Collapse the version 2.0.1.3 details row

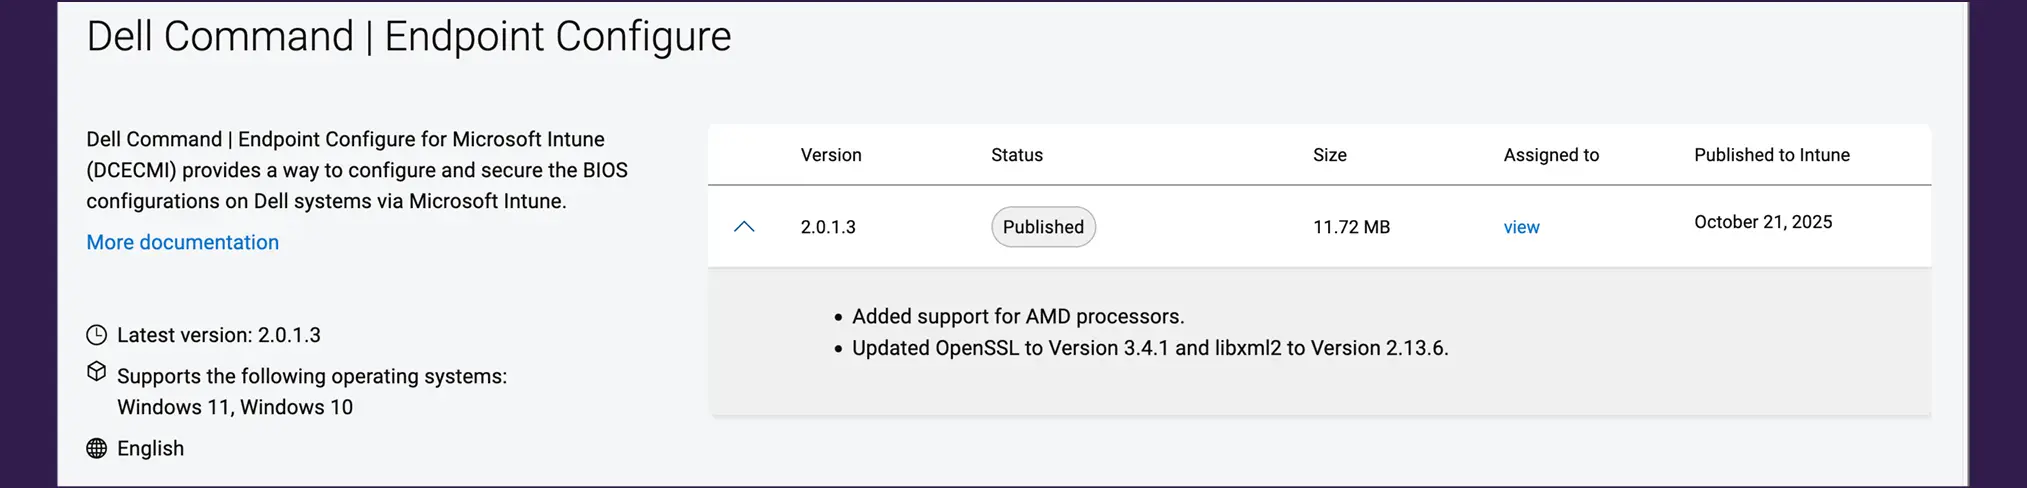tap(744, 227)
